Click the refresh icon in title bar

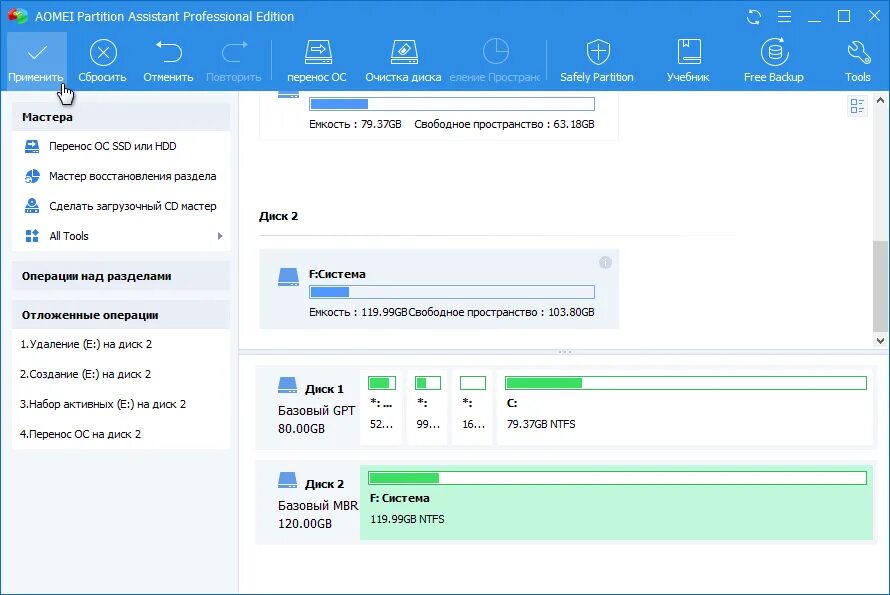(x=754, y=17)
